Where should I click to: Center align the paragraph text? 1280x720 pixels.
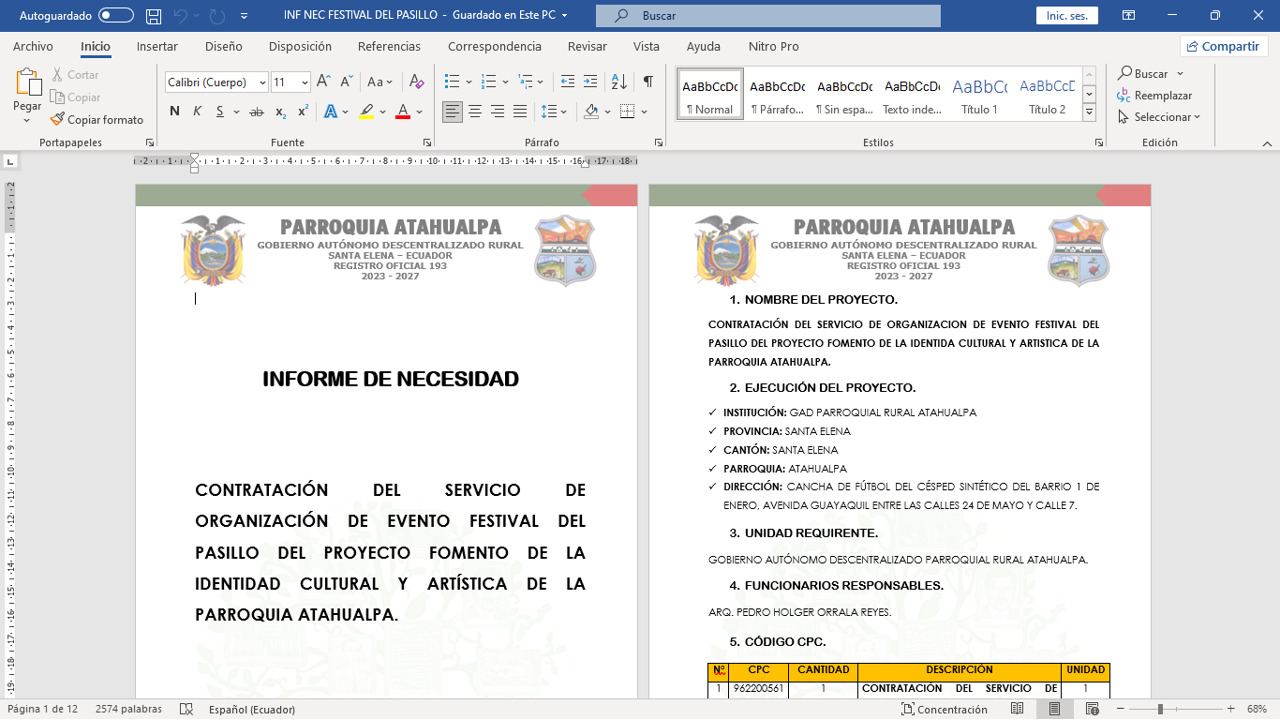point(475,111)
